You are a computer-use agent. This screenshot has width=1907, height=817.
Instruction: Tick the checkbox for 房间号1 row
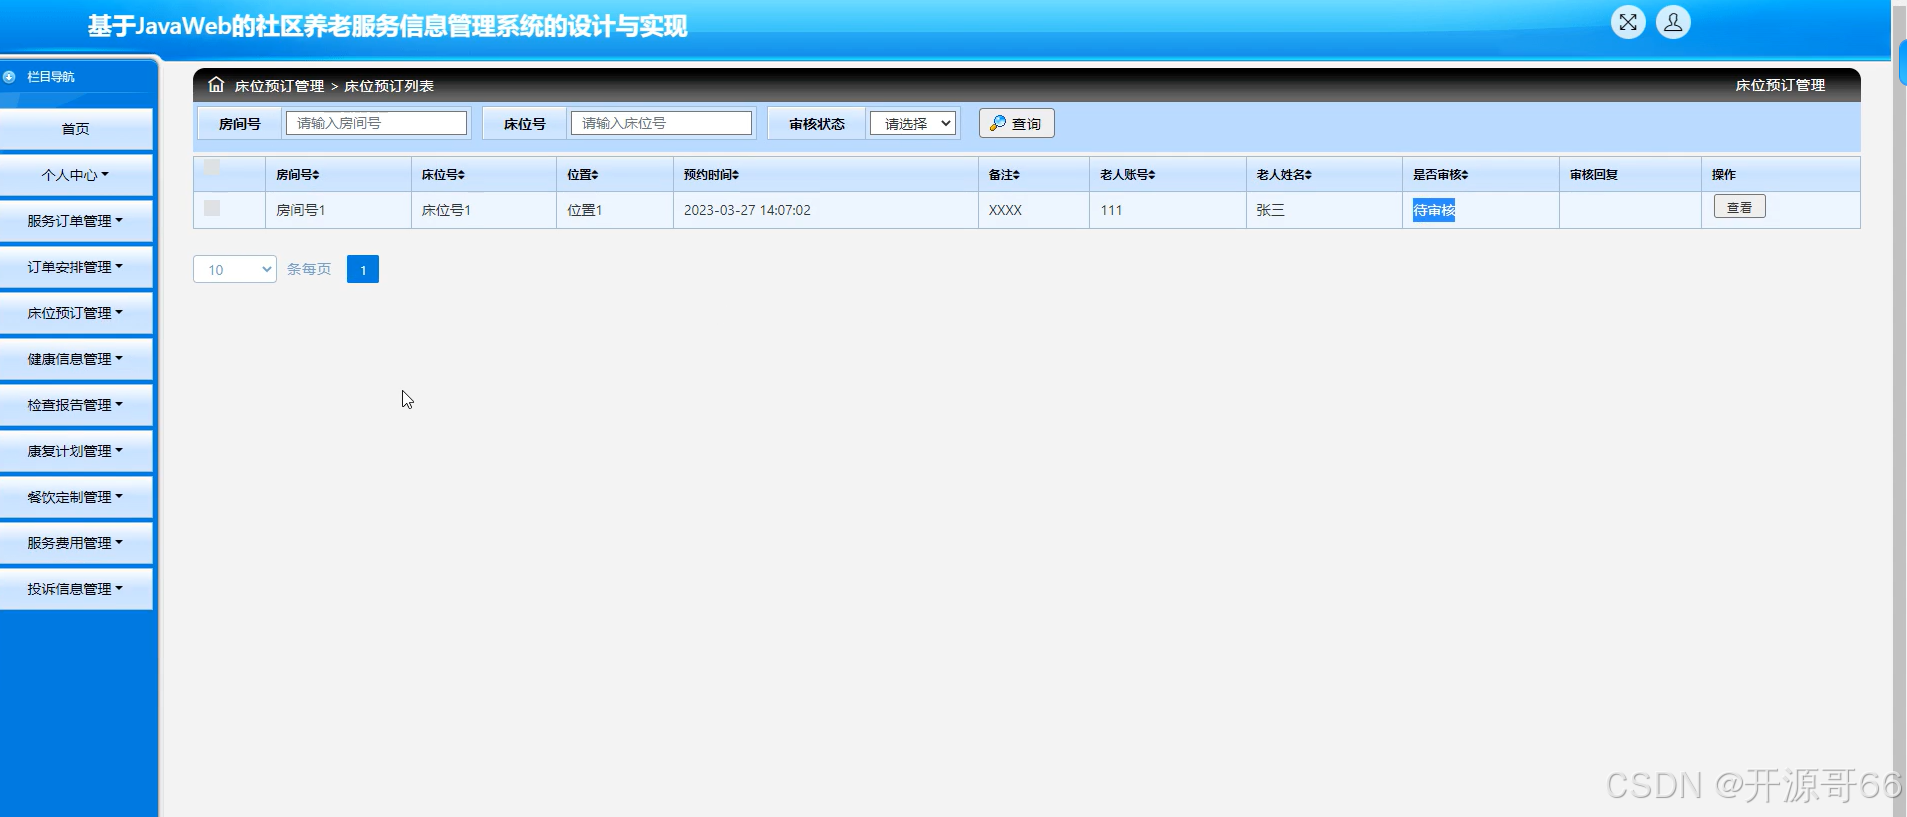click(x=212, y=208)
